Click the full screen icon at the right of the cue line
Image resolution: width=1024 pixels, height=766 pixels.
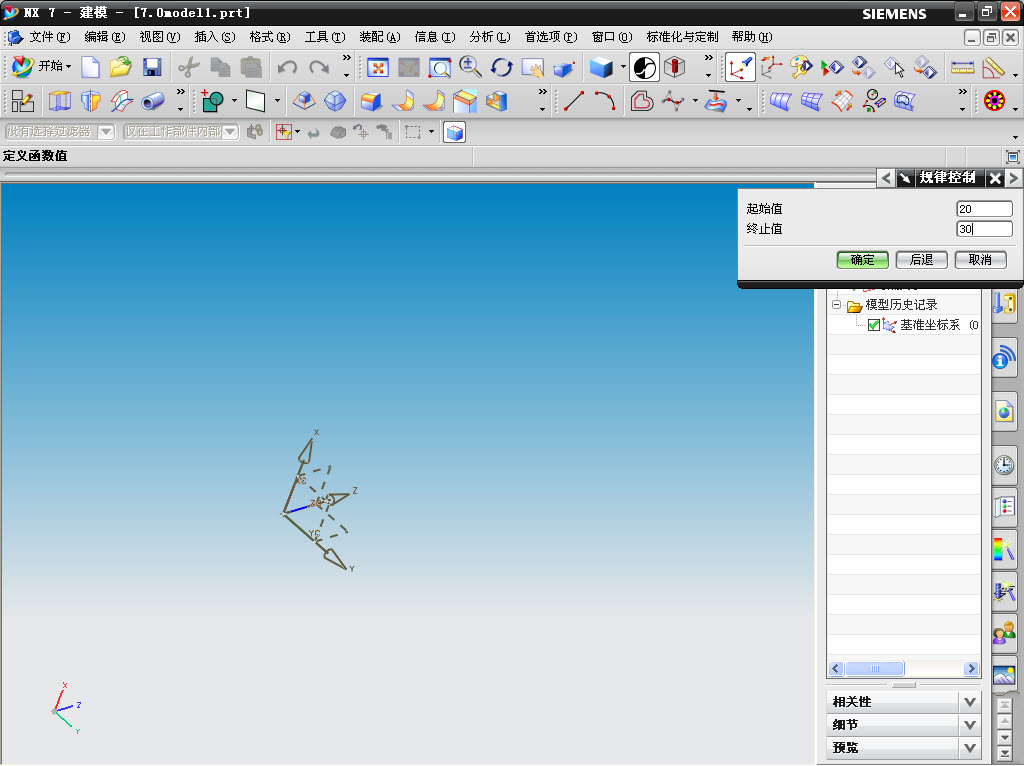[1012, 156]
